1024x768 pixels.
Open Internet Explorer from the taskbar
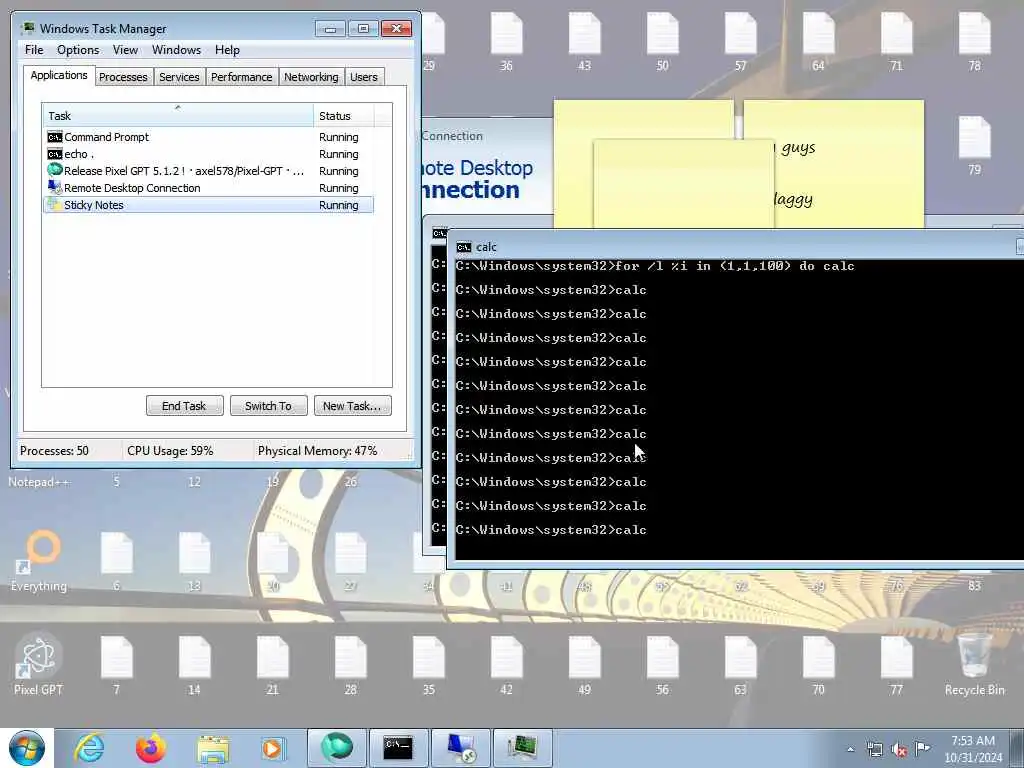(89, 748)
